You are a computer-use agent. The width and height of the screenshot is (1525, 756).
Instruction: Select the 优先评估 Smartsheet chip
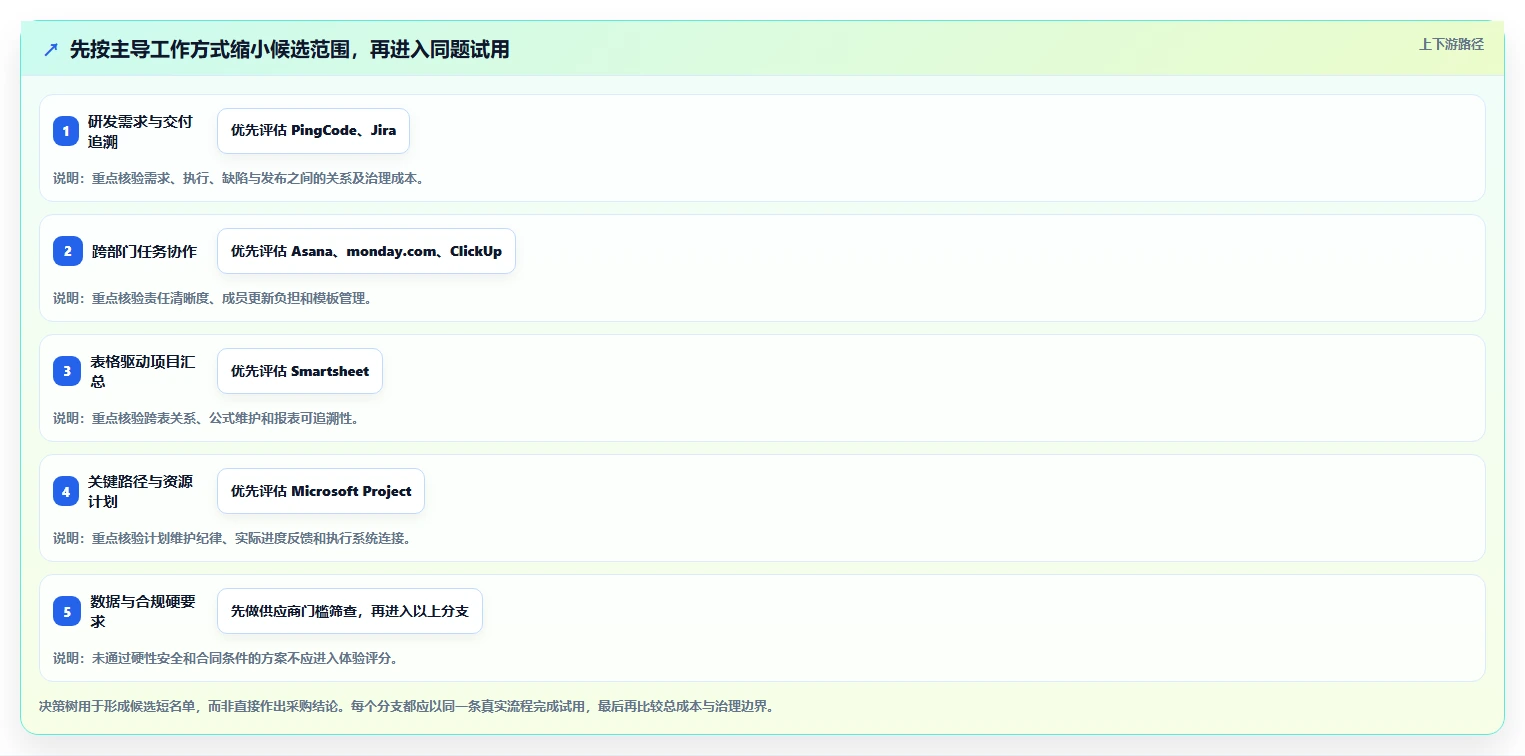point(300,371)
